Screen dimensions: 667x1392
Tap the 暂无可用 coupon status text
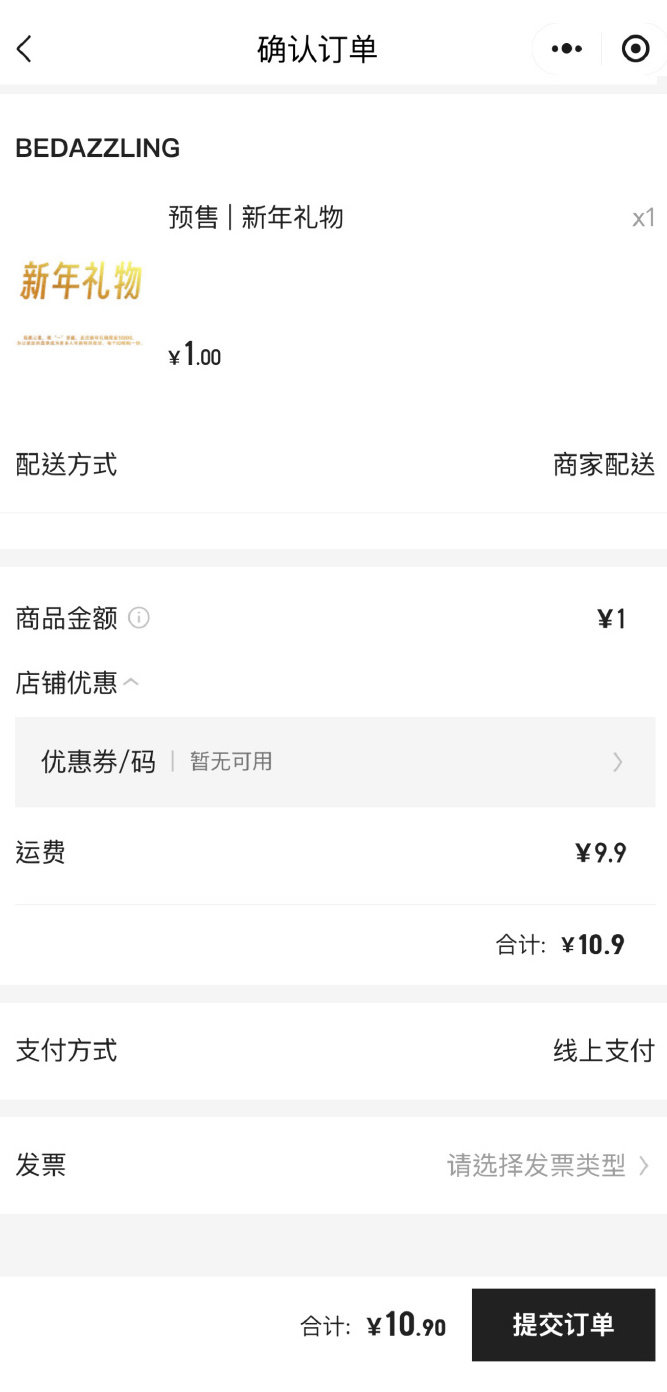coord(231,761)
